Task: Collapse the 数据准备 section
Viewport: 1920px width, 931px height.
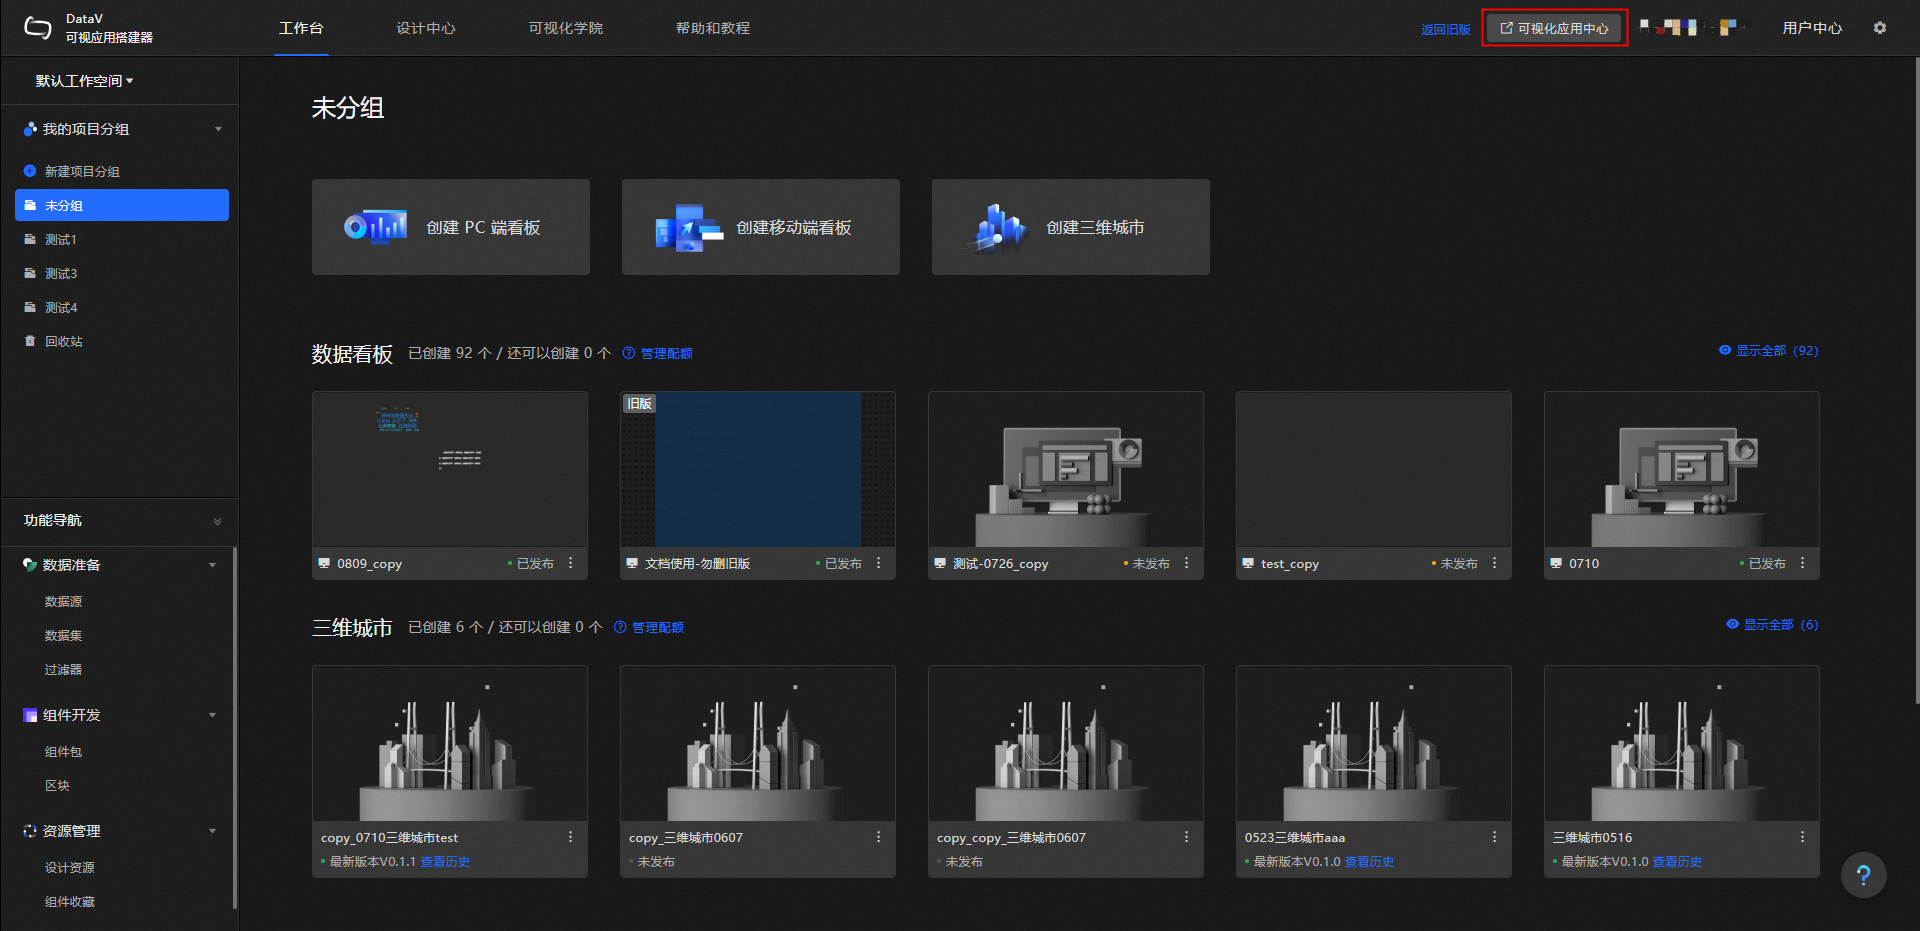Action: coord(212,565)
